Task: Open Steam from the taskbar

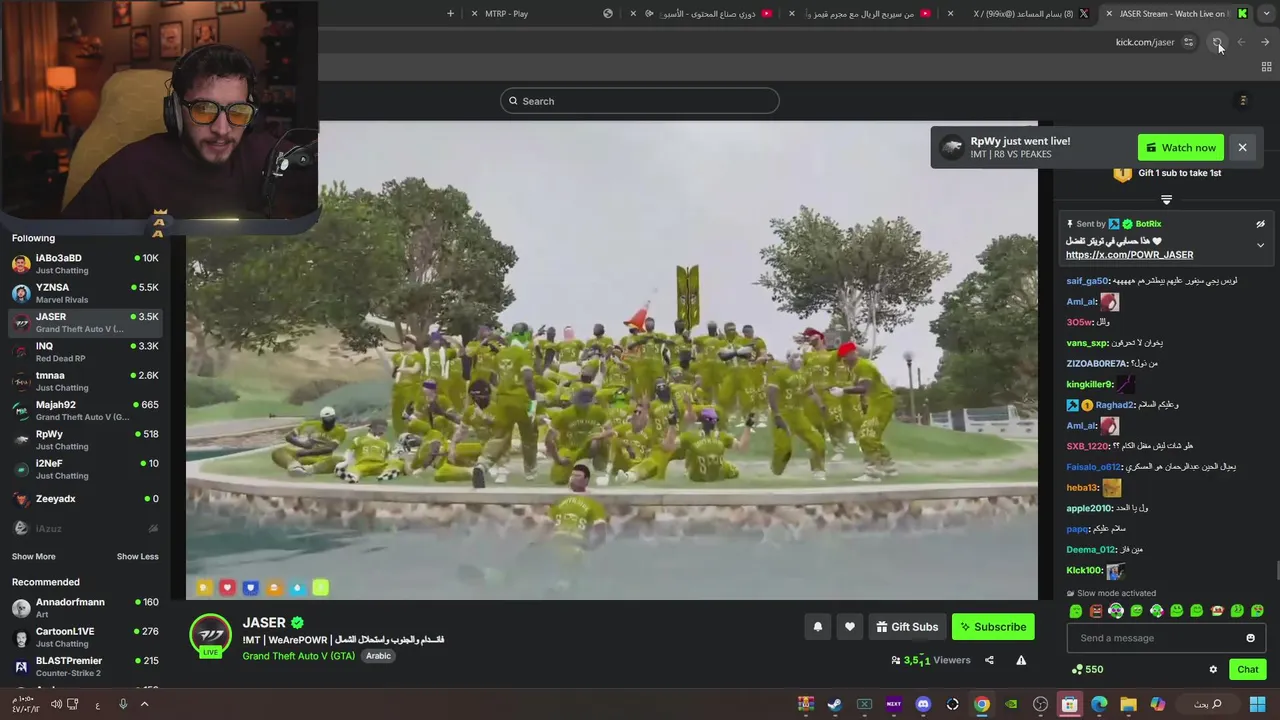Action: (x=835, y=704)
